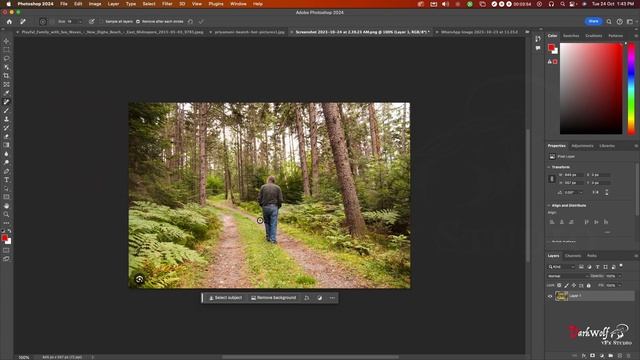This screenshot has height=360, width=640.
Task: Click the blue Share button
Action: pos(593,21)
